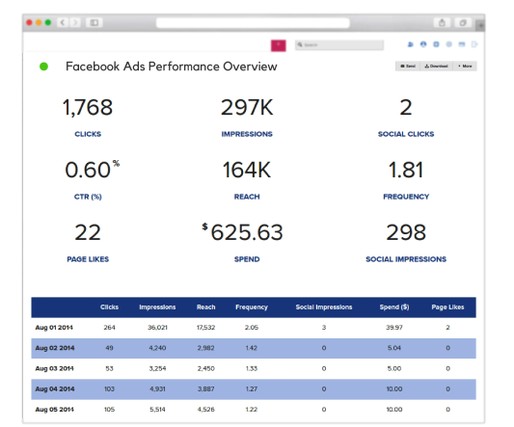514x427 pixels.
Task: Toggle browser sidebar view icon
Action: tap(94, 22)
